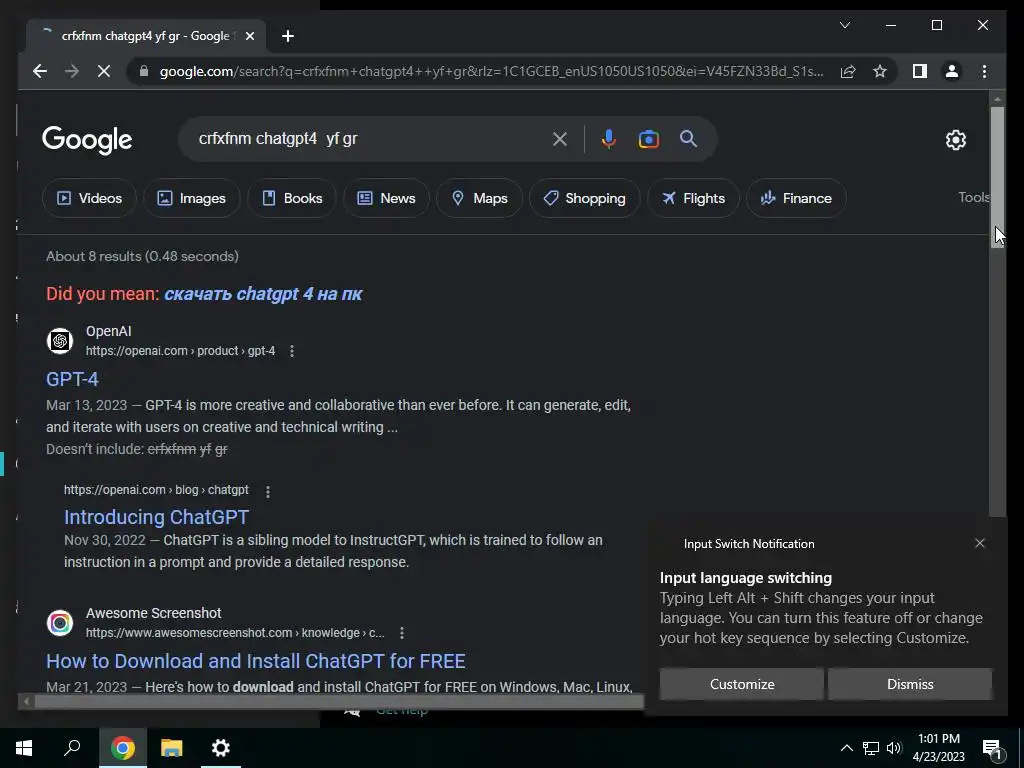This screenshot has width=1024, height=768.
Task: Click the Google search magnifier button
Action: point(688,138)
